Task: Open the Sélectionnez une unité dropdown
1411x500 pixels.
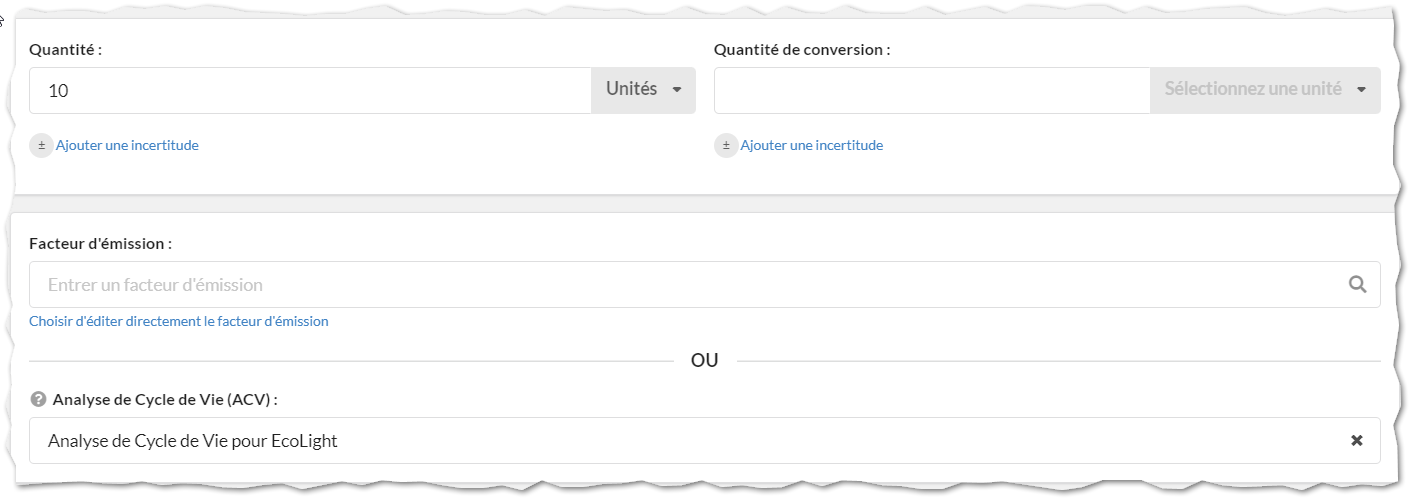Action: click(x=1265, y=90)
